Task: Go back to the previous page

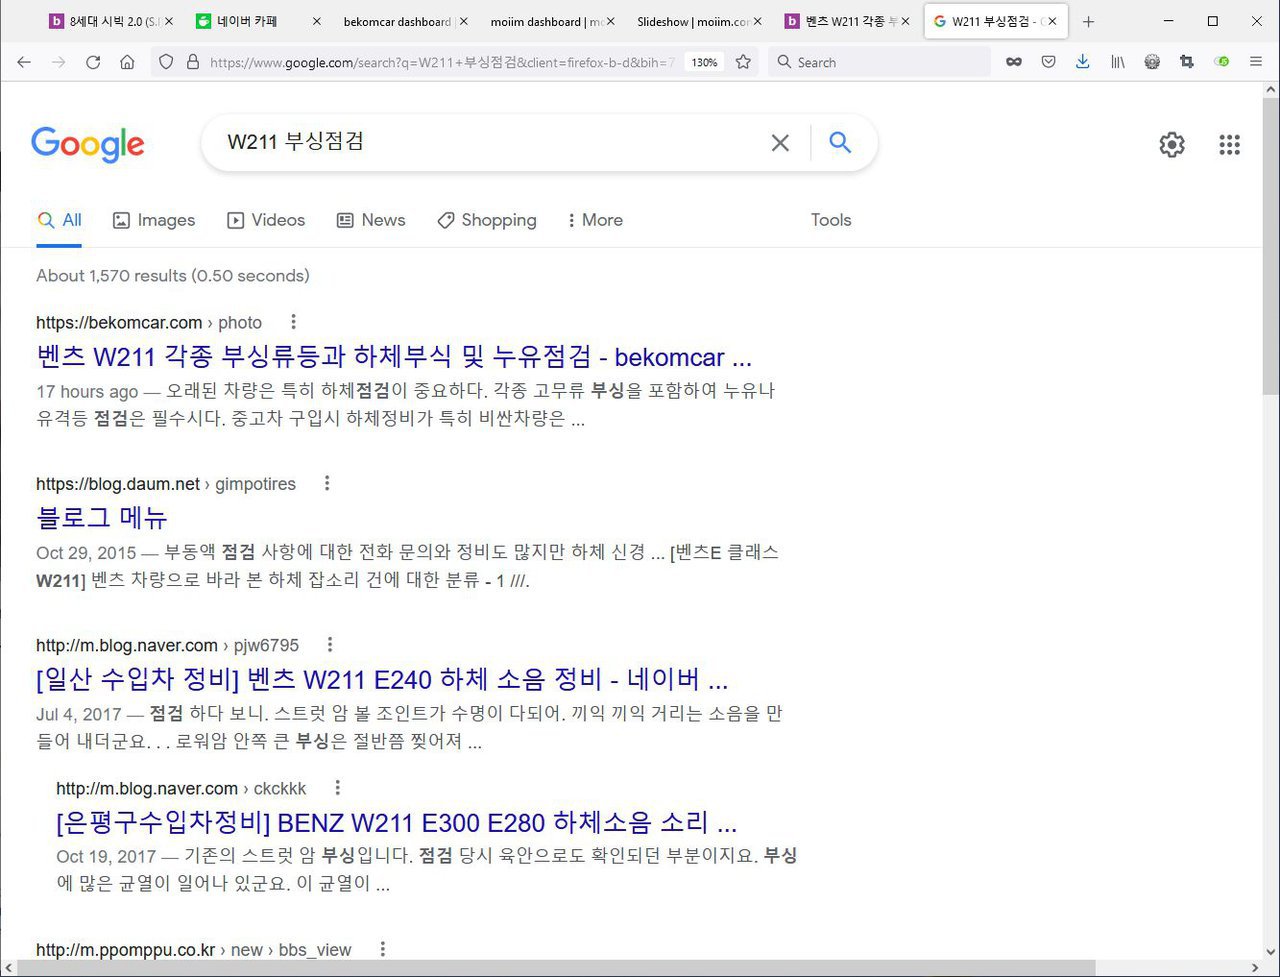Action: point(24,62)
